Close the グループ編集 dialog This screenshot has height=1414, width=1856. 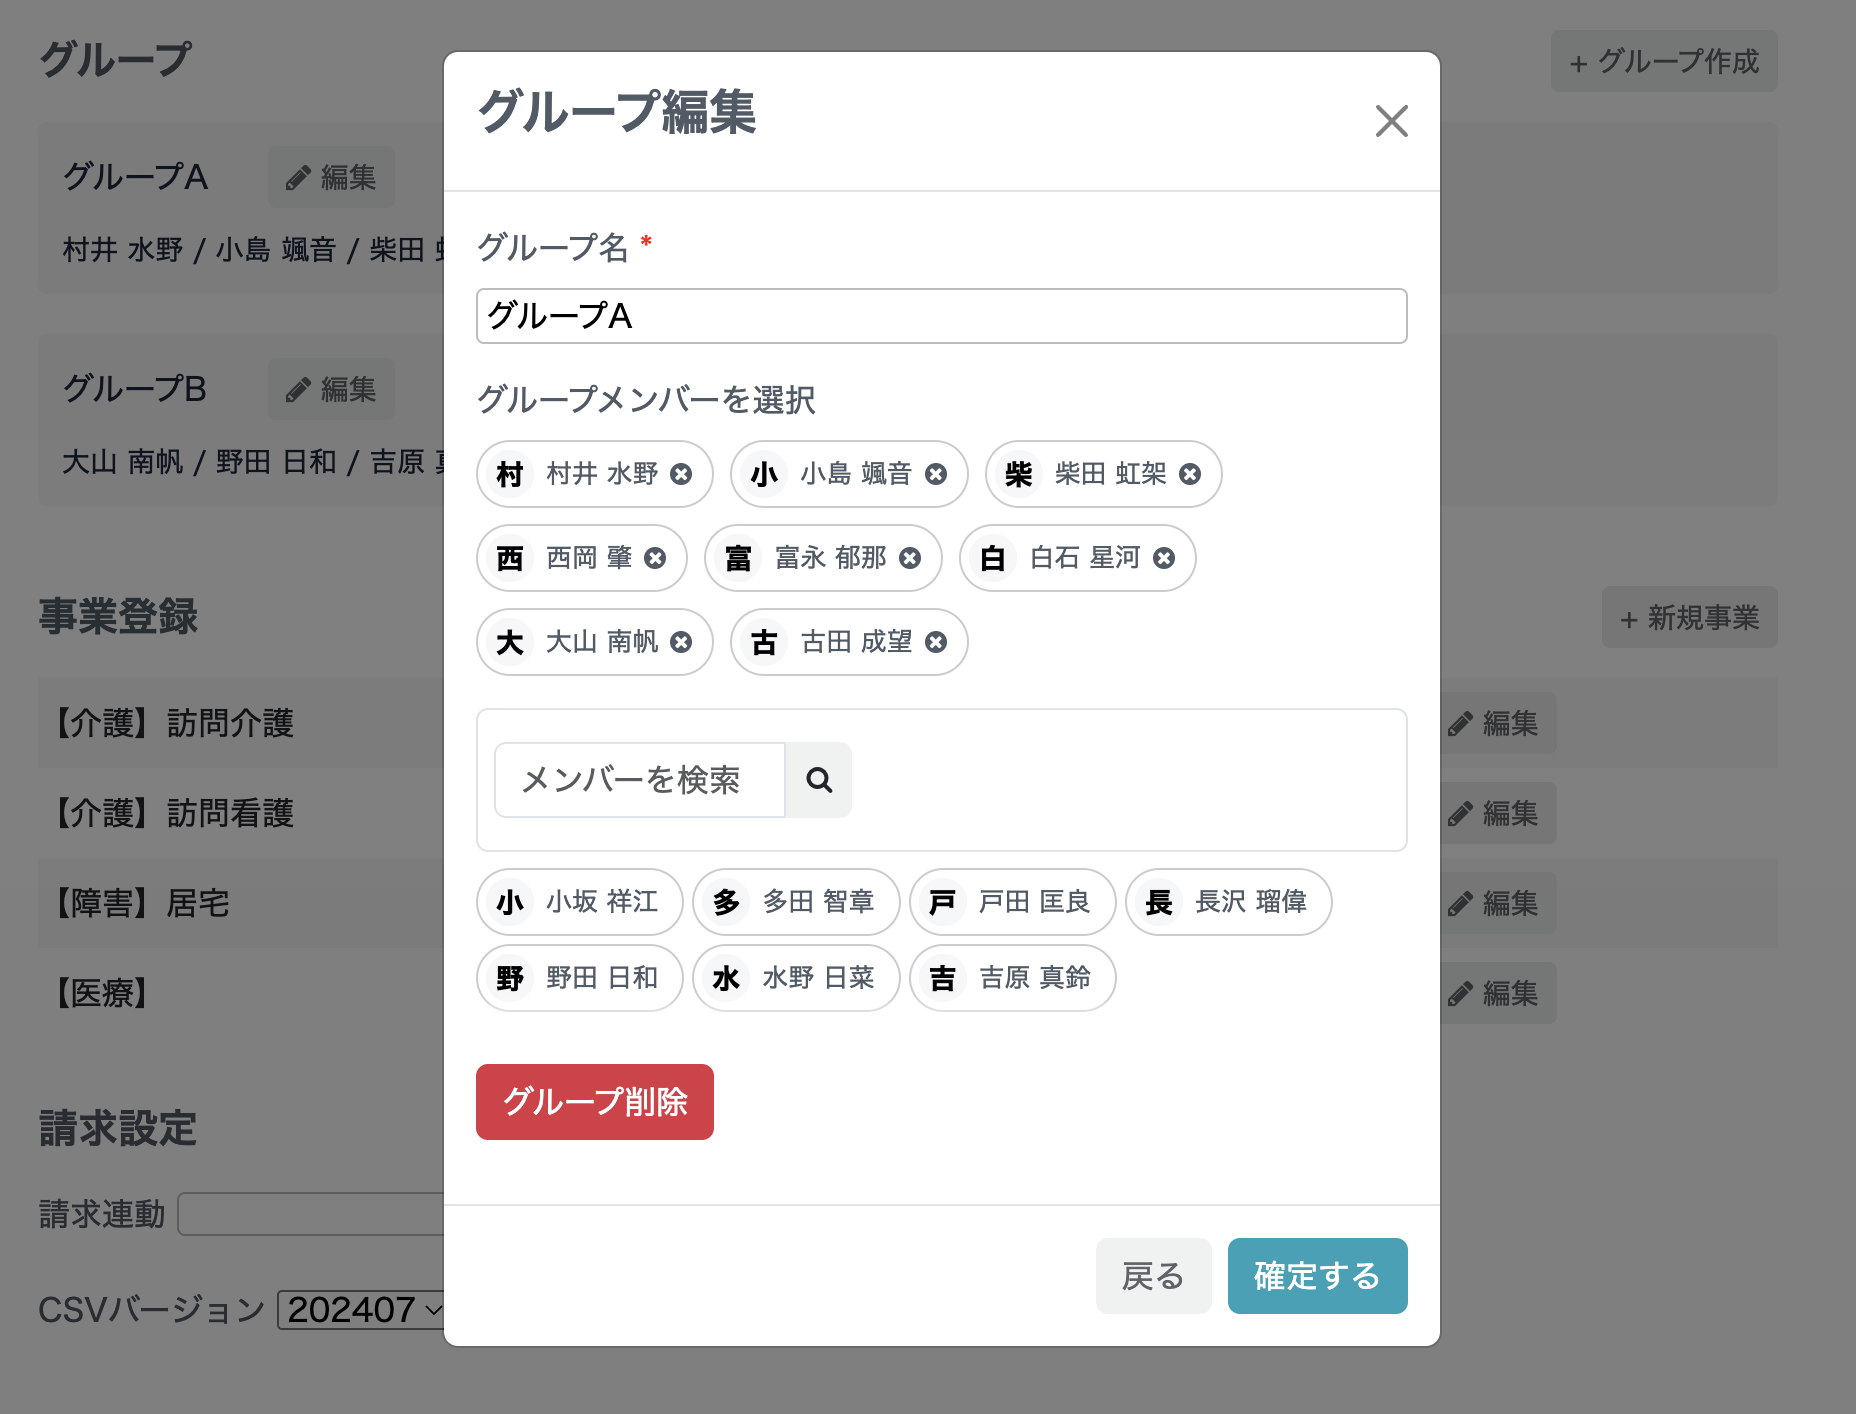[x=1391, y=121]
